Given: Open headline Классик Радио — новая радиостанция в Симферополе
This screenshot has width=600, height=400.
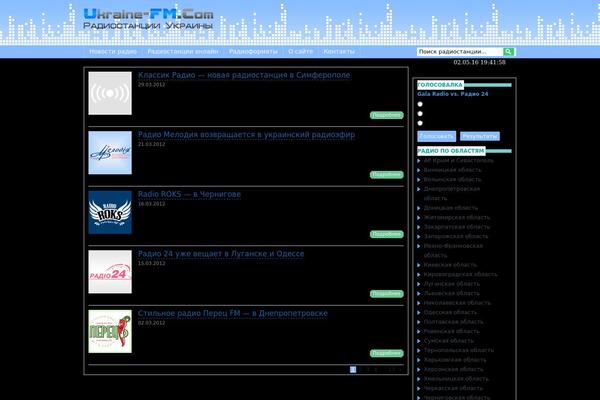Looking at the screenshot, I should (244, 75).
